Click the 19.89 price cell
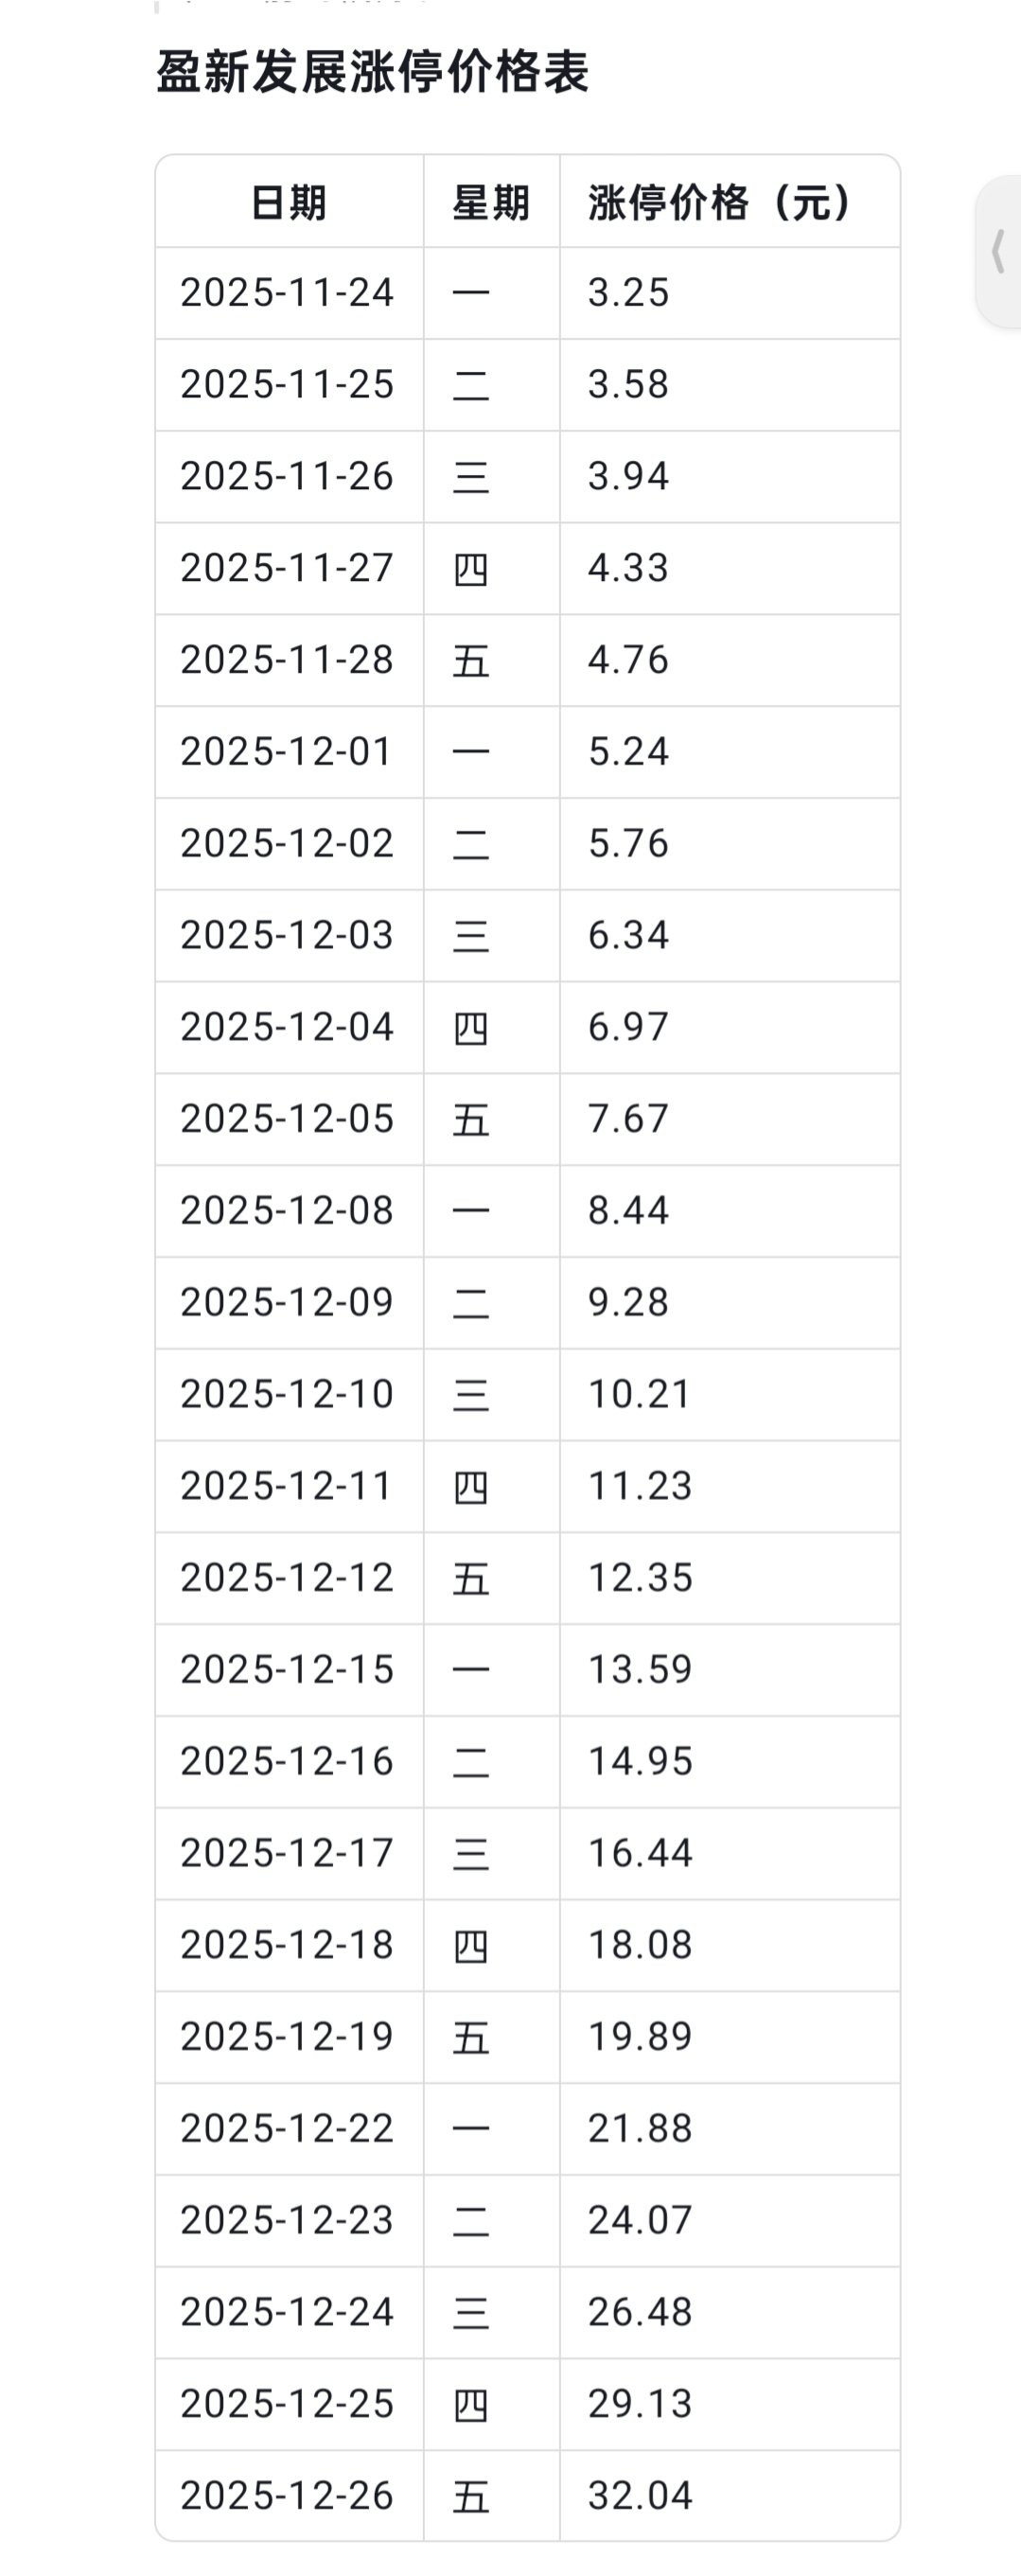The image size is (1021, 2576). pyautogui.click(x=640, y=2037)
